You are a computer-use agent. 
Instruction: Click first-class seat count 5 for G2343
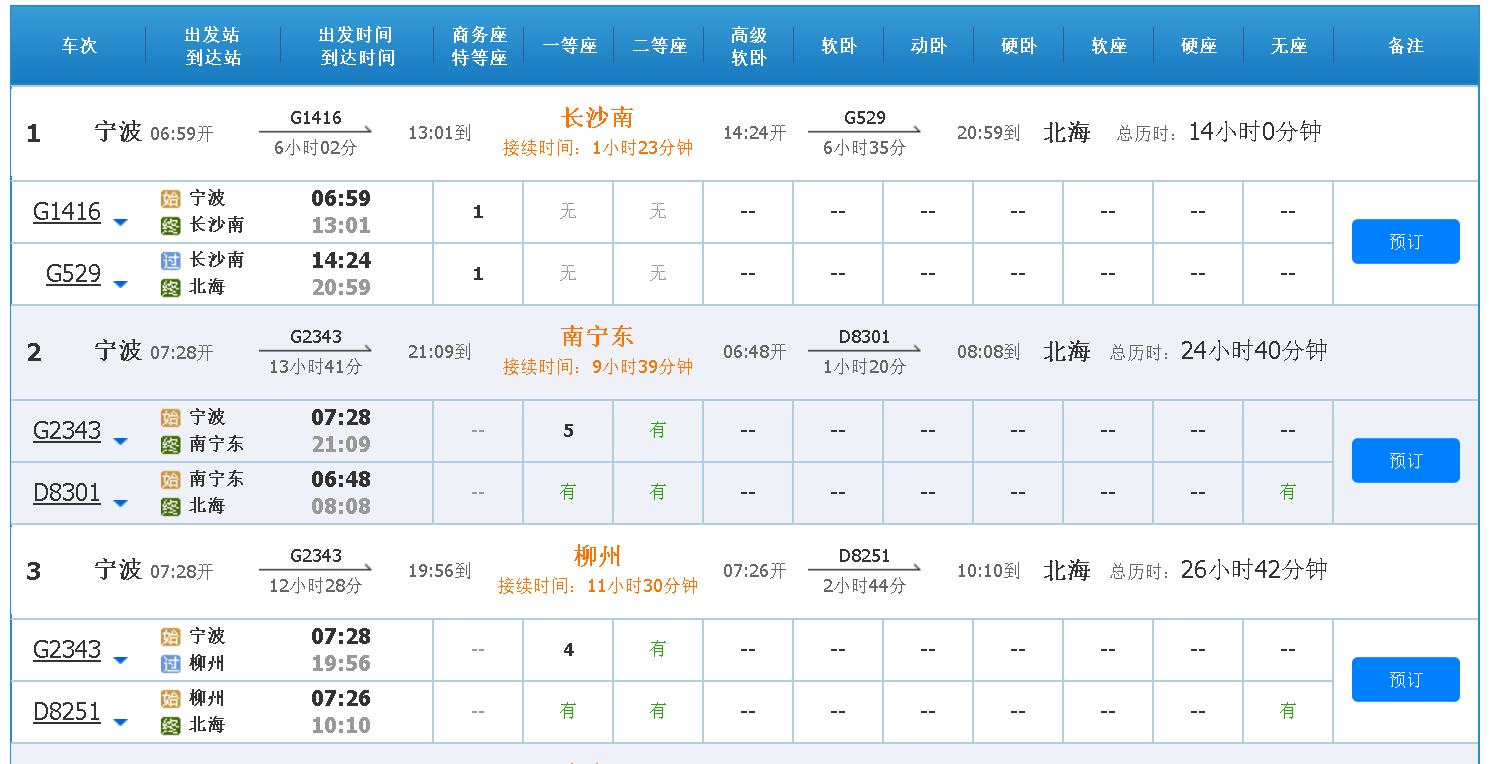(568, 431)
